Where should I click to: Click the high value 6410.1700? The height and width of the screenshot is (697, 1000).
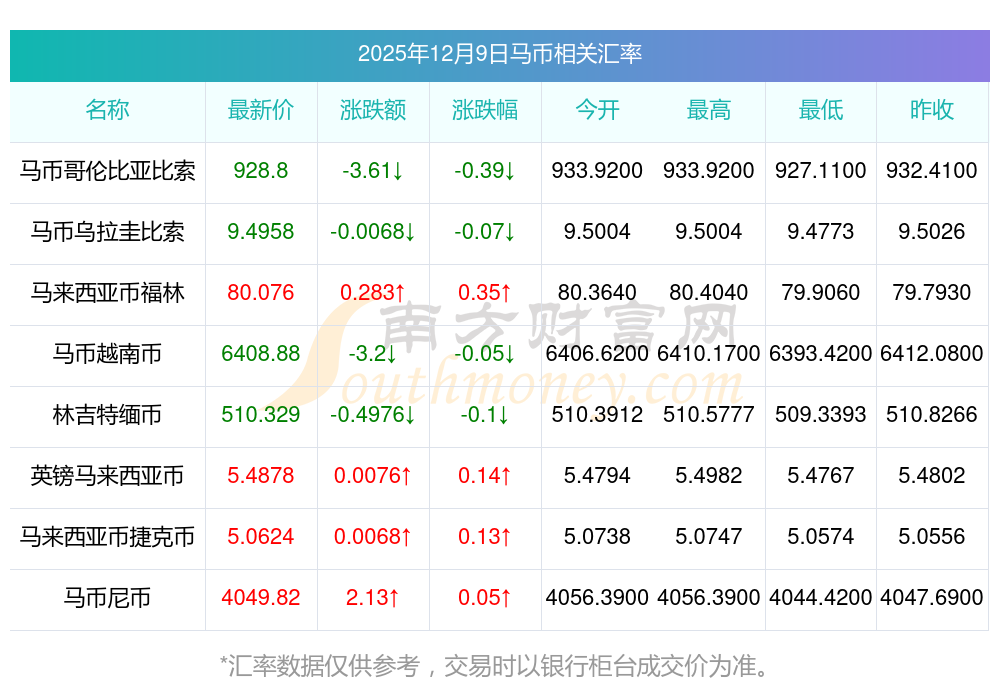point(709,353)
